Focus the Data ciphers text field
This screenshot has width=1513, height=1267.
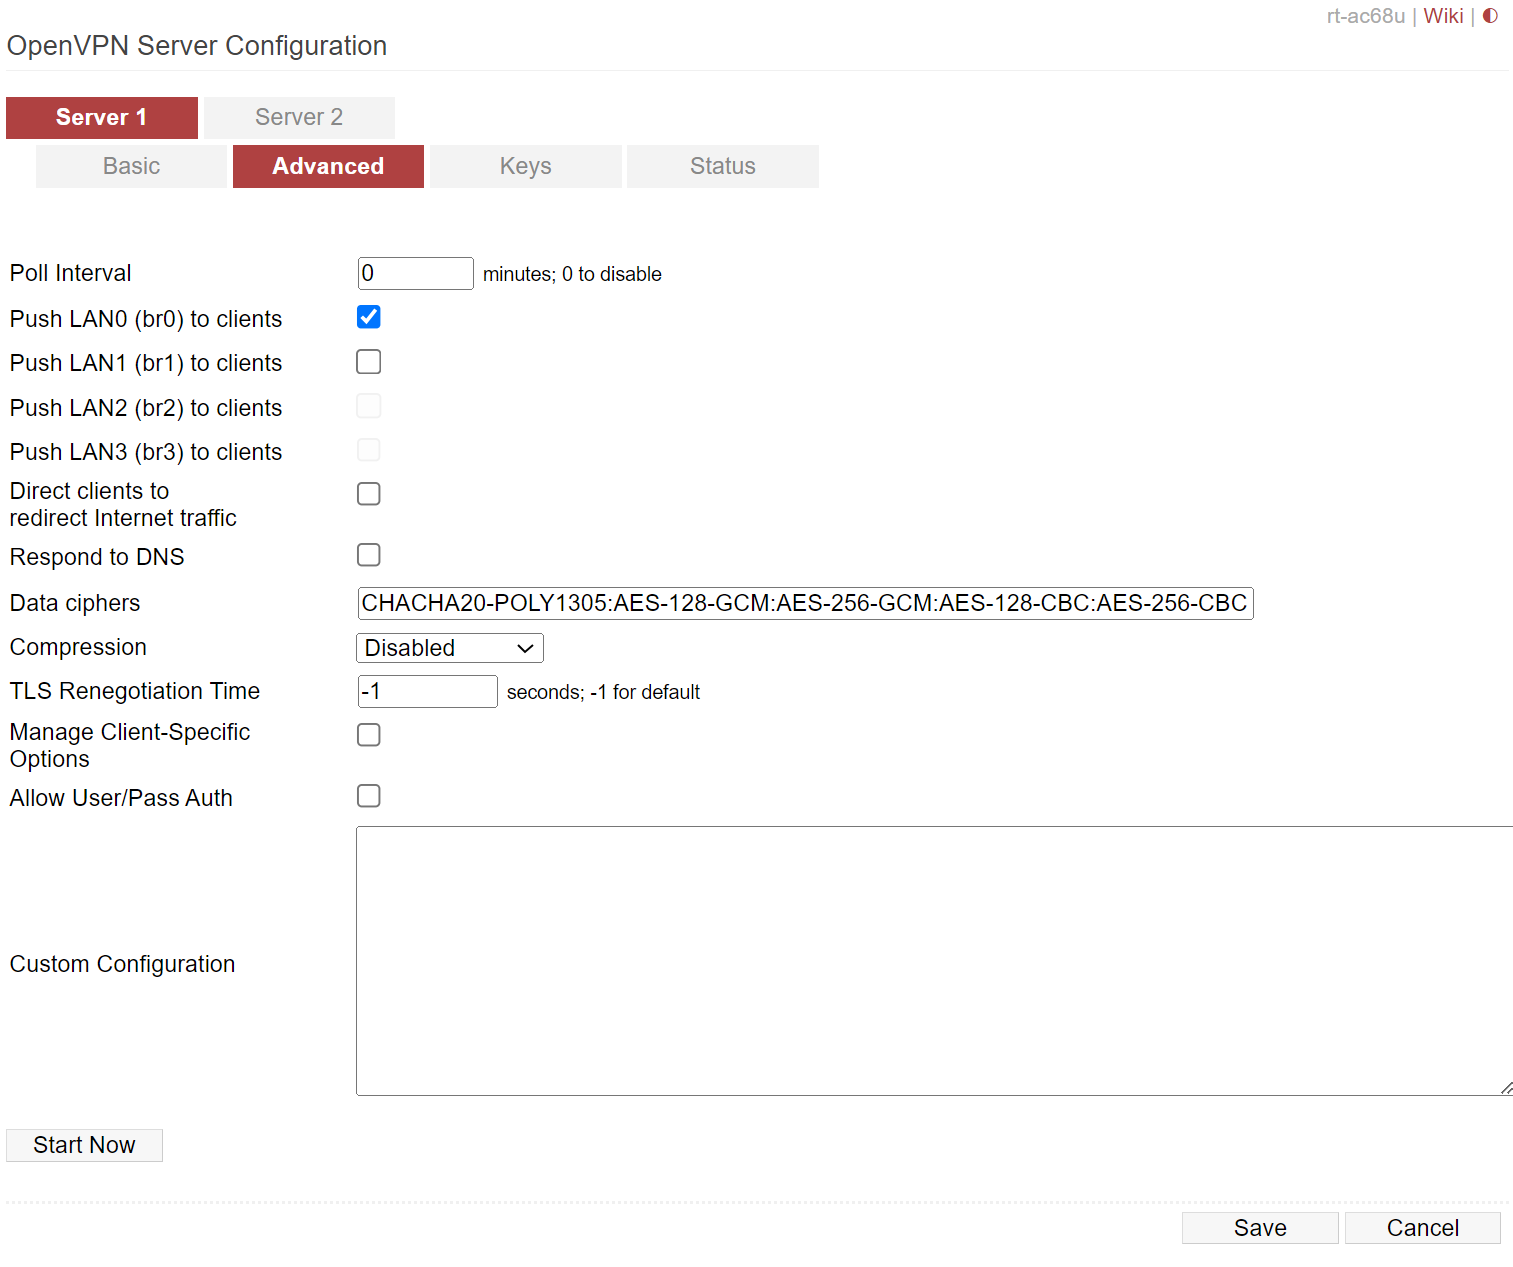(x=805, y=603)
